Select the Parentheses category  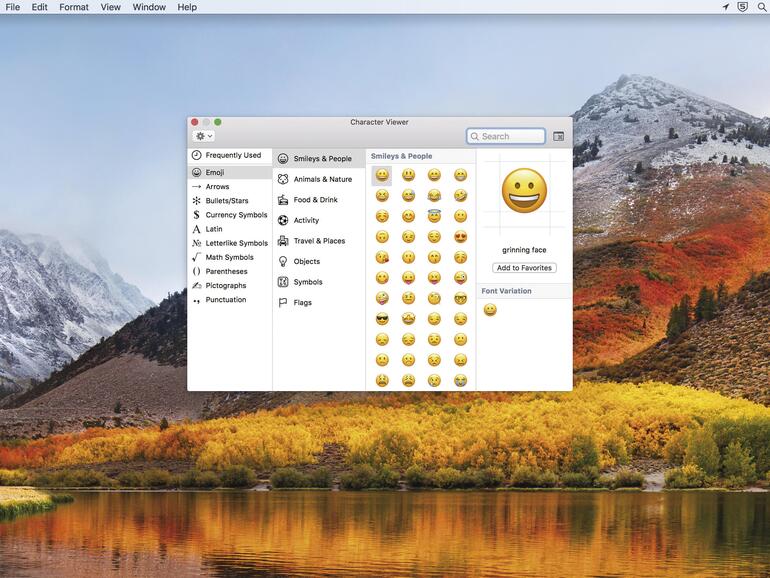229,271
